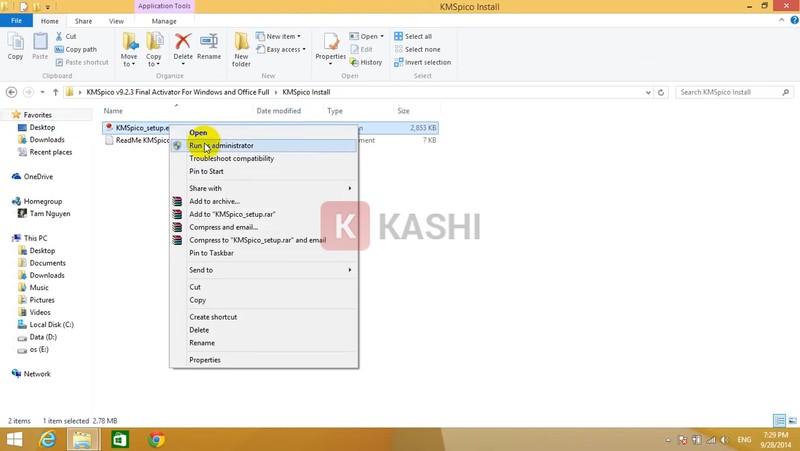This screenshot has width=800, height=451.
Task: Click Copy path in ribbon
Action: click(76, 49)
